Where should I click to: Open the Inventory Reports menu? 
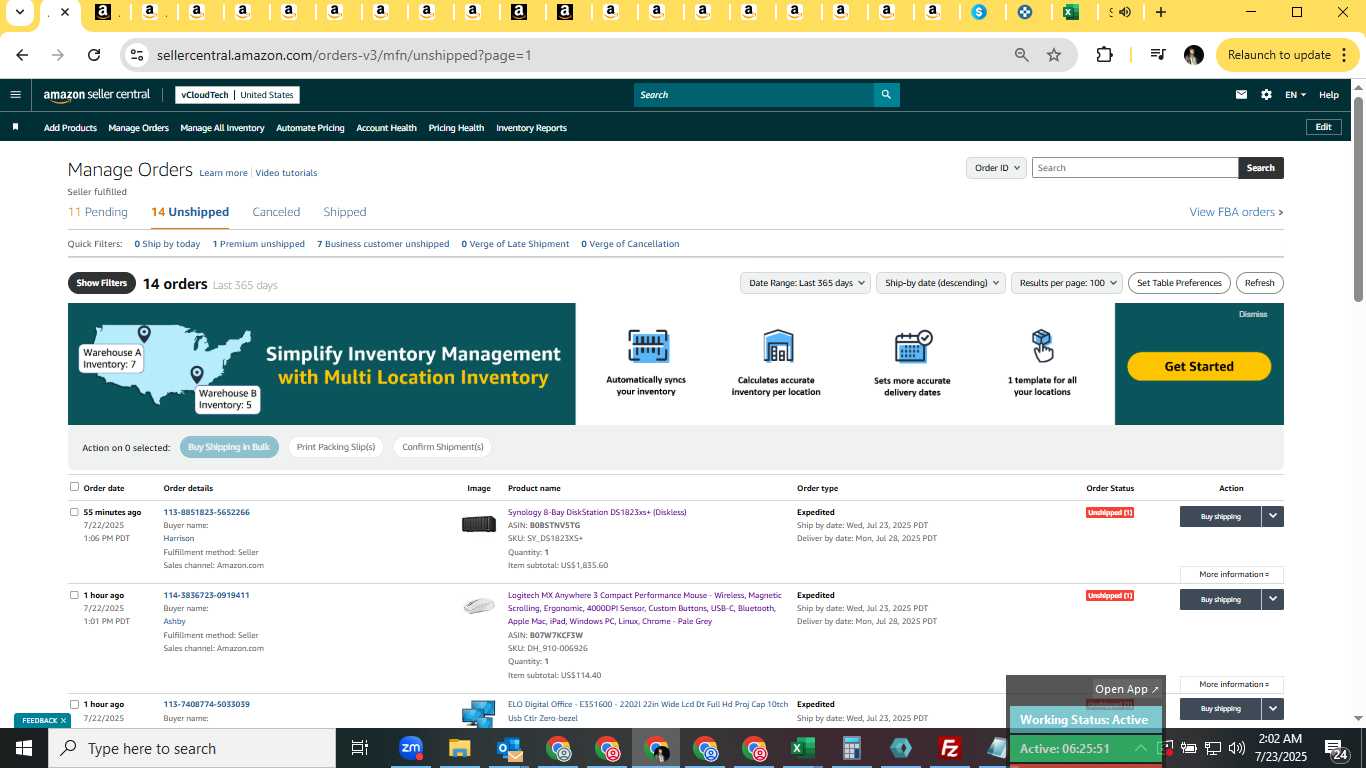(x=531, y=128)
